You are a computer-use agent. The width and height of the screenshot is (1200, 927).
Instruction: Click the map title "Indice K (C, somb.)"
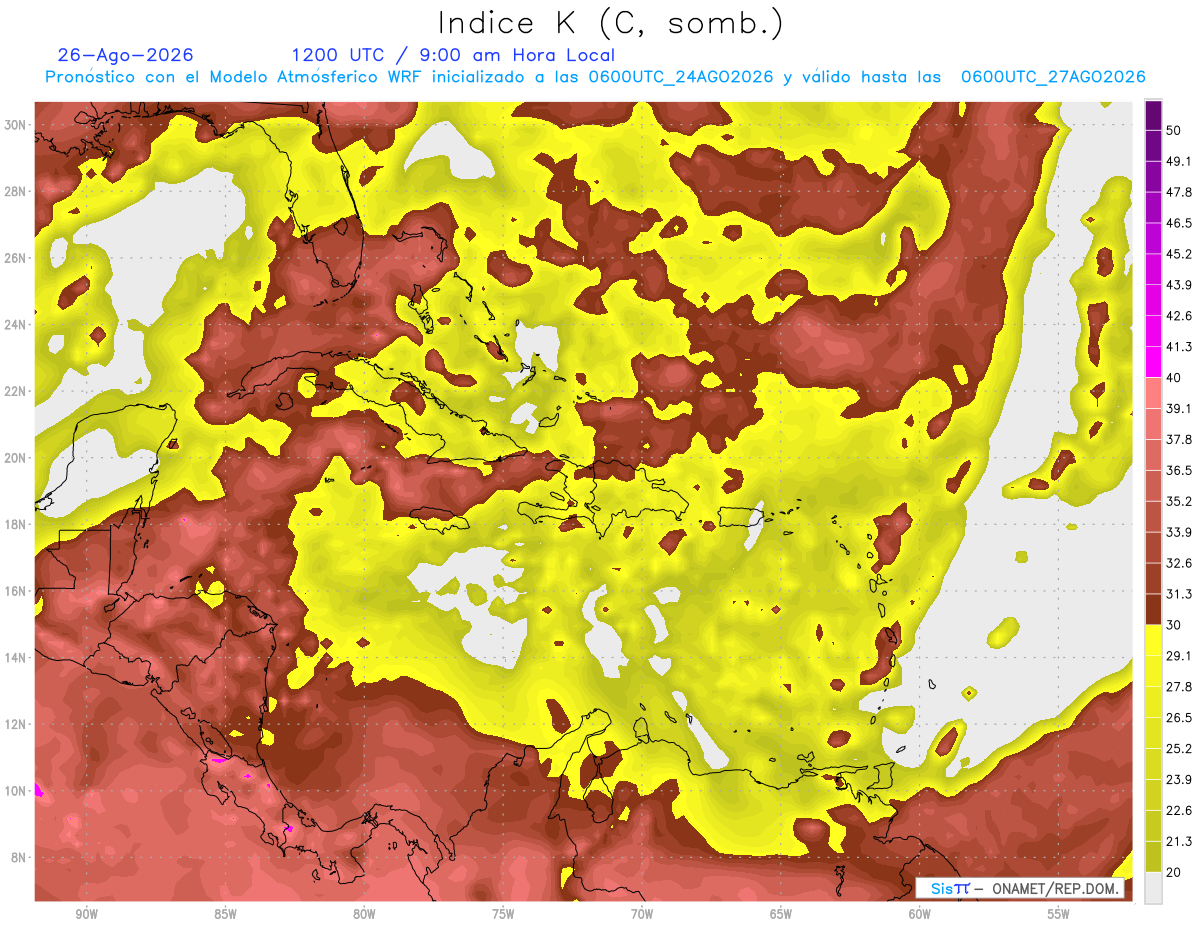(611, 24)
